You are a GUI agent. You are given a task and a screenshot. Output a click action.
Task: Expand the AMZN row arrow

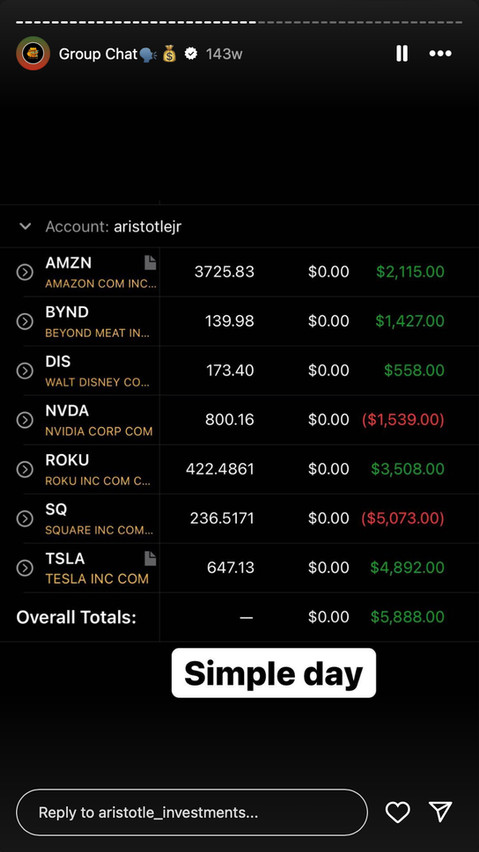(x=25, y=272)
